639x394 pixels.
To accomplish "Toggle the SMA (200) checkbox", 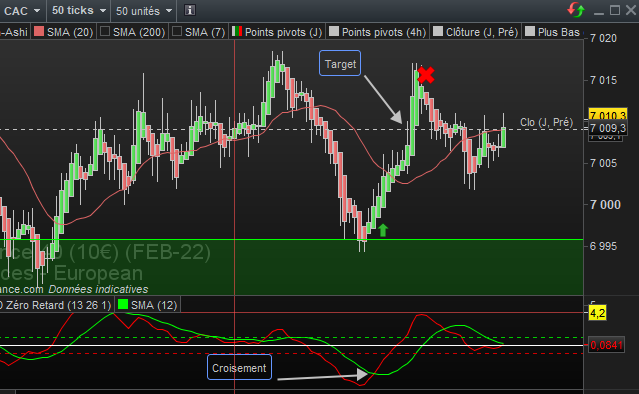I will (x=105, y=31).
